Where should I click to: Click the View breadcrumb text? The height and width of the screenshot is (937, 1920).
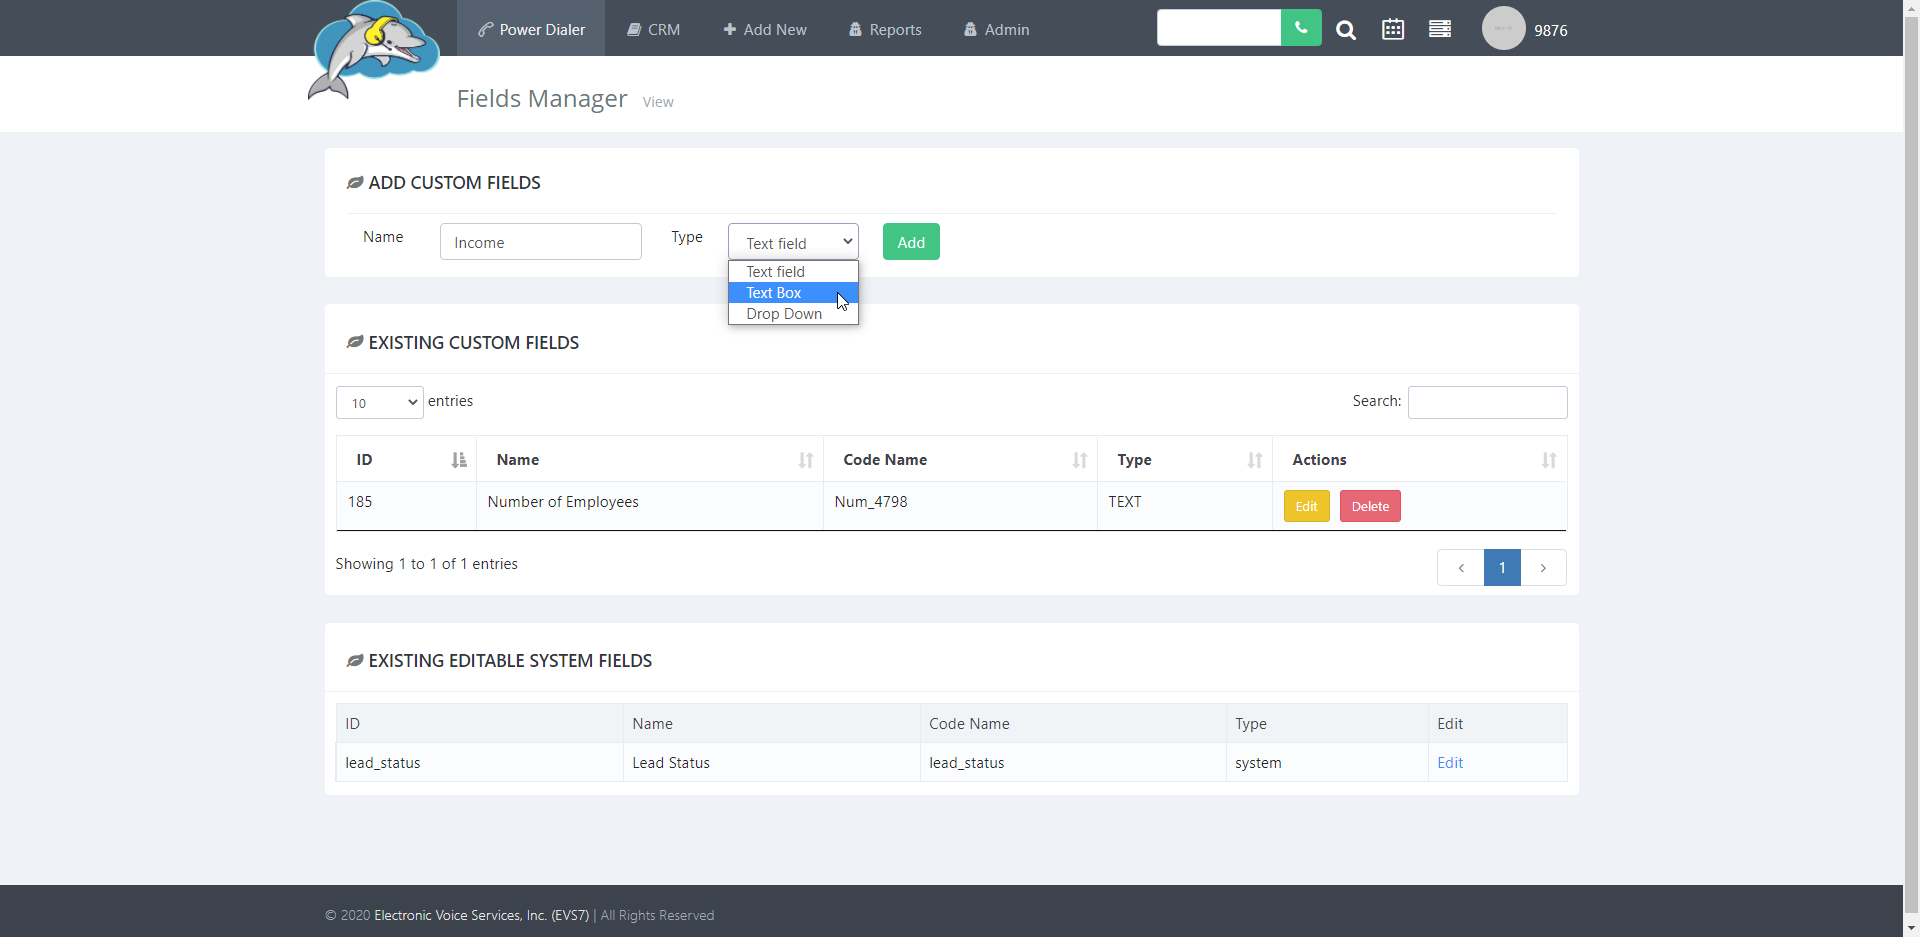tap(658, 102)
